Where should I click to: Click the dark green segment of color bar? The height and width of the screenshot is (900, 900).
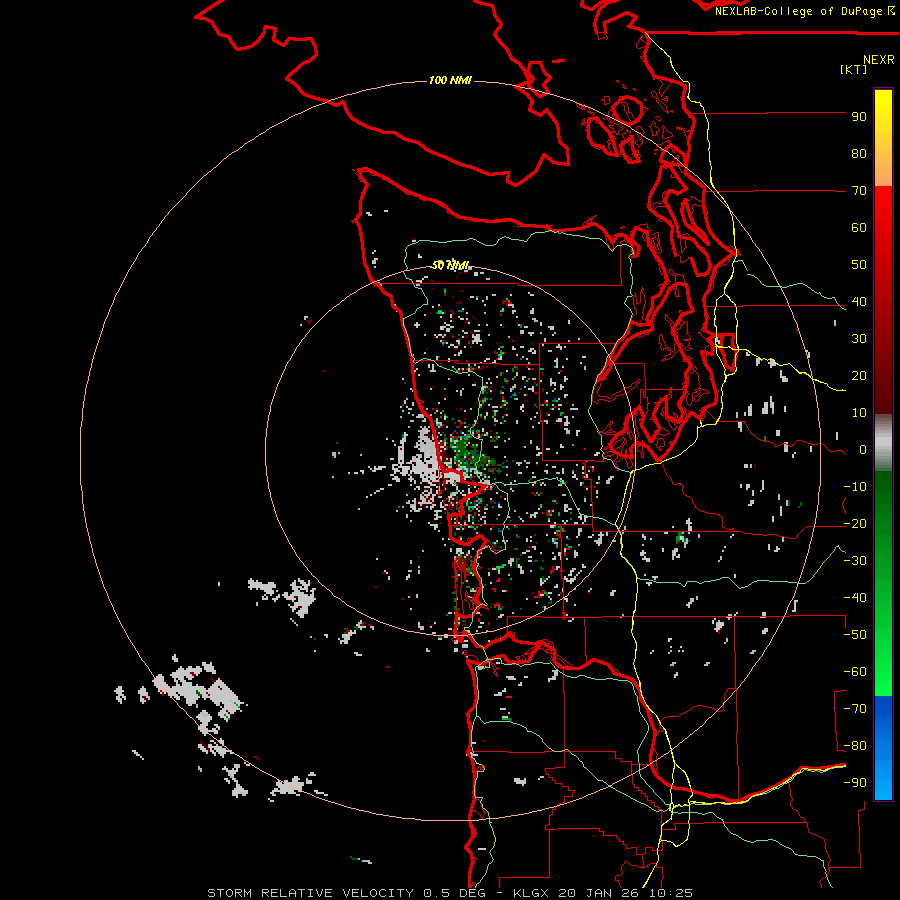click(883, 499)
